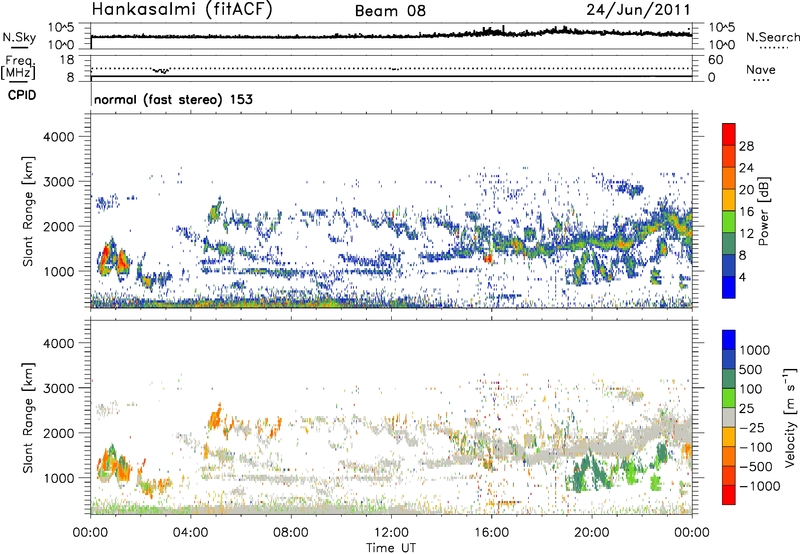
Task: Click the "Hankasalmi (fitACF)" plot title
Action: (182, 9)
